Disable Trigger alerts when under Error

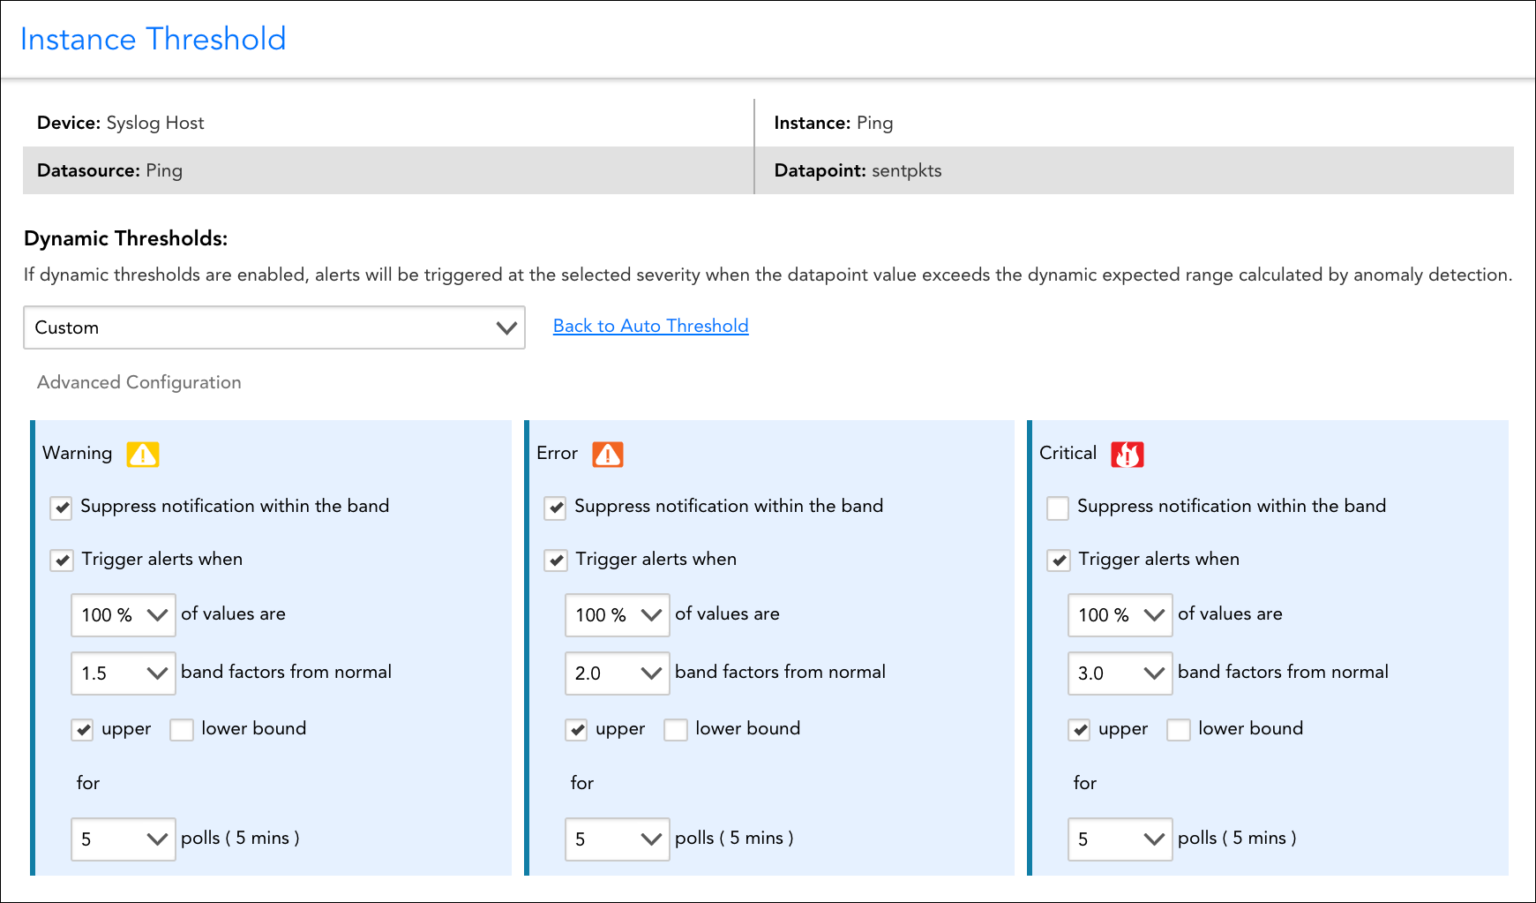[555, 560]
